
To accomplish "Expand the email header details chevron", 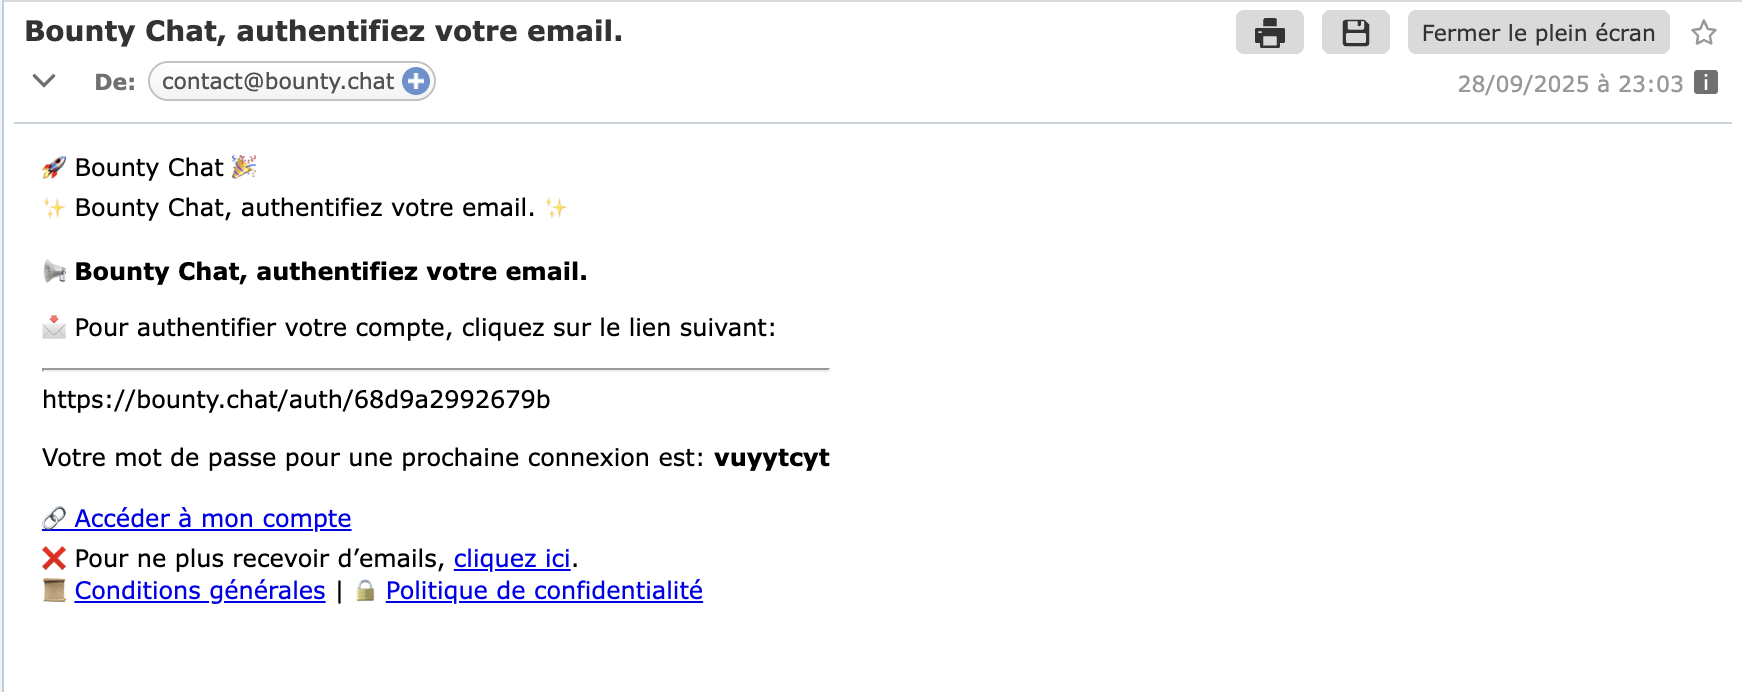I will 44,81.
